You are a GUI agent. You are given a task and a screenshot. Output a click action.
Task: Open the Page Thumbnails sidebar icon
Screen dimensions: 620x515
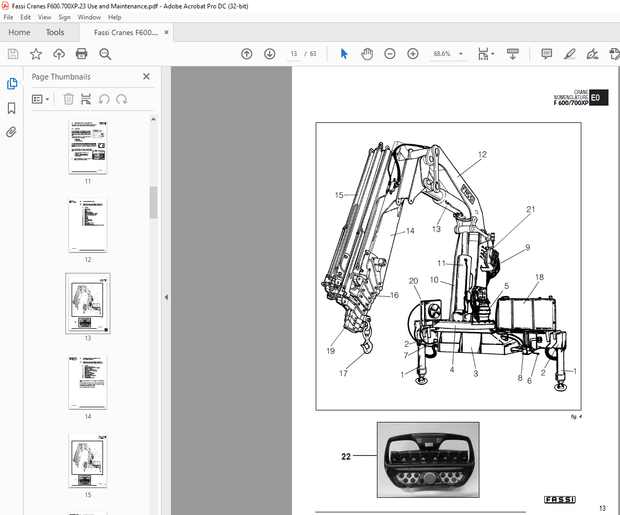12,84
